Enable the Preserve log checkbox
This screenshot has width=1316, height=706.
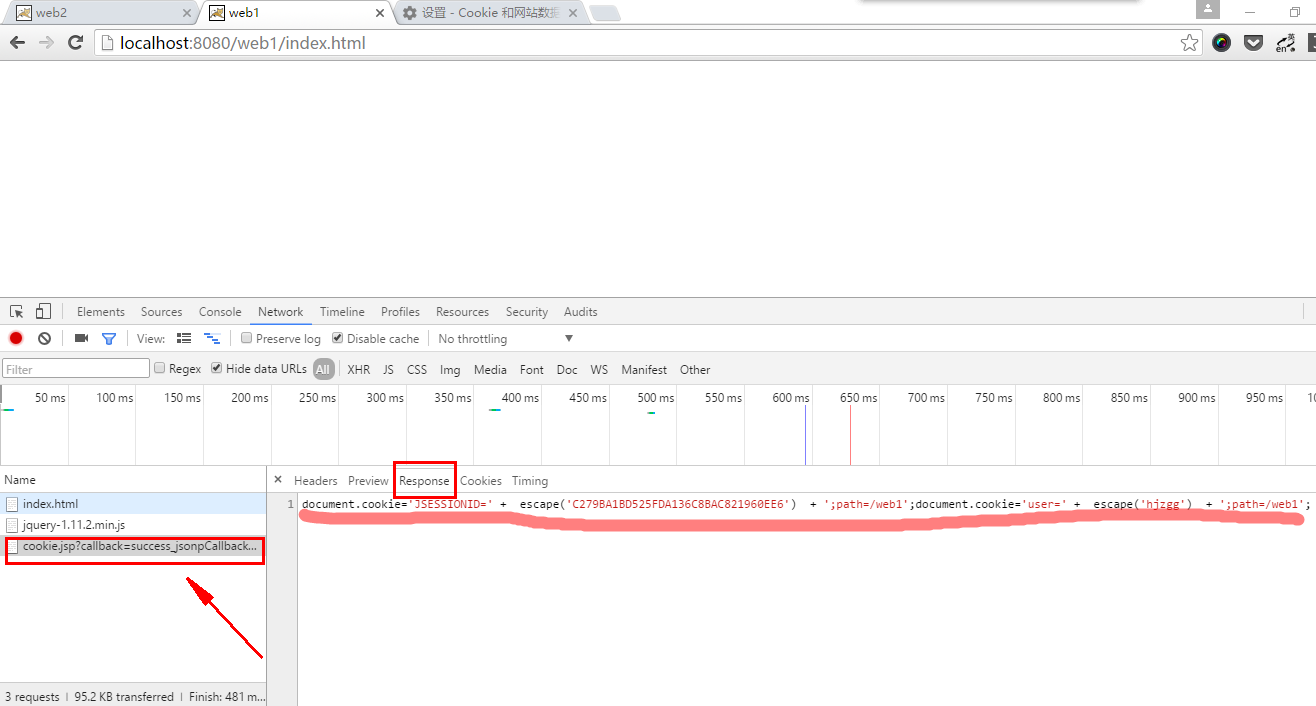point(247,339)
